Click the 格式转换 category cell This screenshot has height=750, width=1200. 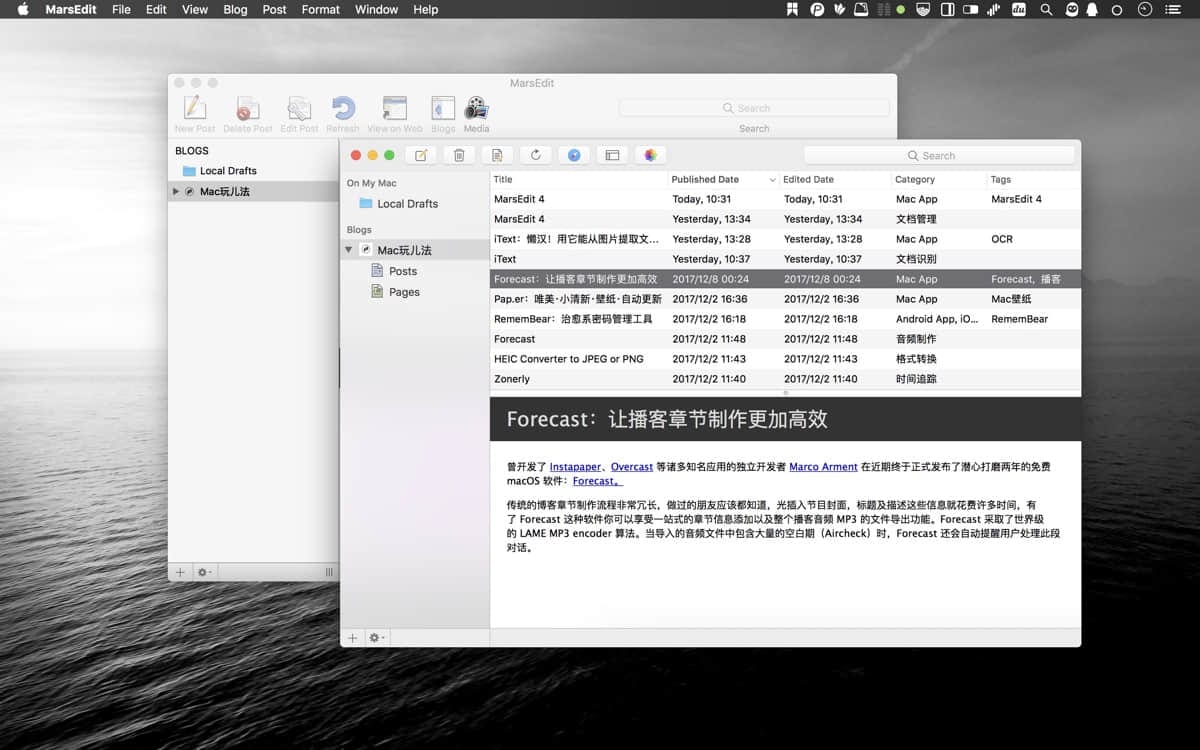click(x=916, y=359)
